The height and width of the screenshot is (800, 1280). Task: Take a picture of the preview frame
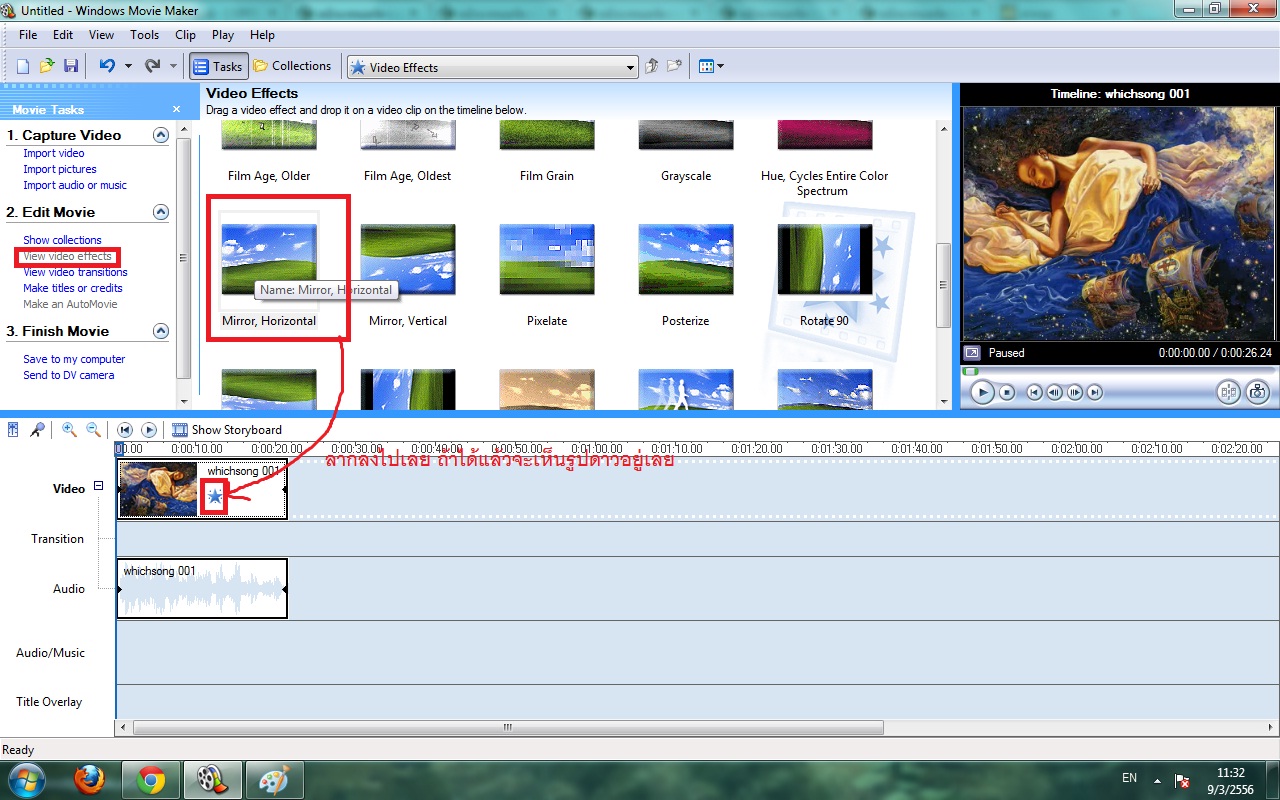[1257, 393]
